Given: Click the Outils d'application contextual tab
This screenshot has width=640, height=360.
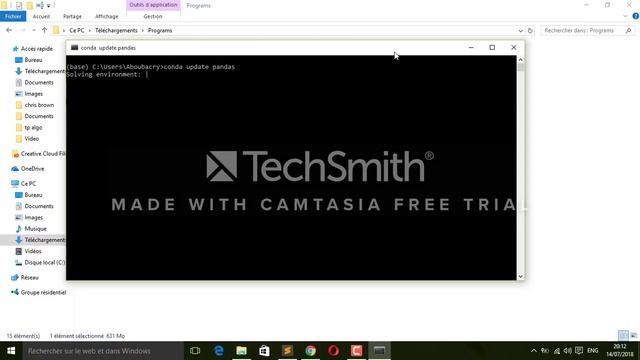Looking at the screenshot, I should point(153,5).
